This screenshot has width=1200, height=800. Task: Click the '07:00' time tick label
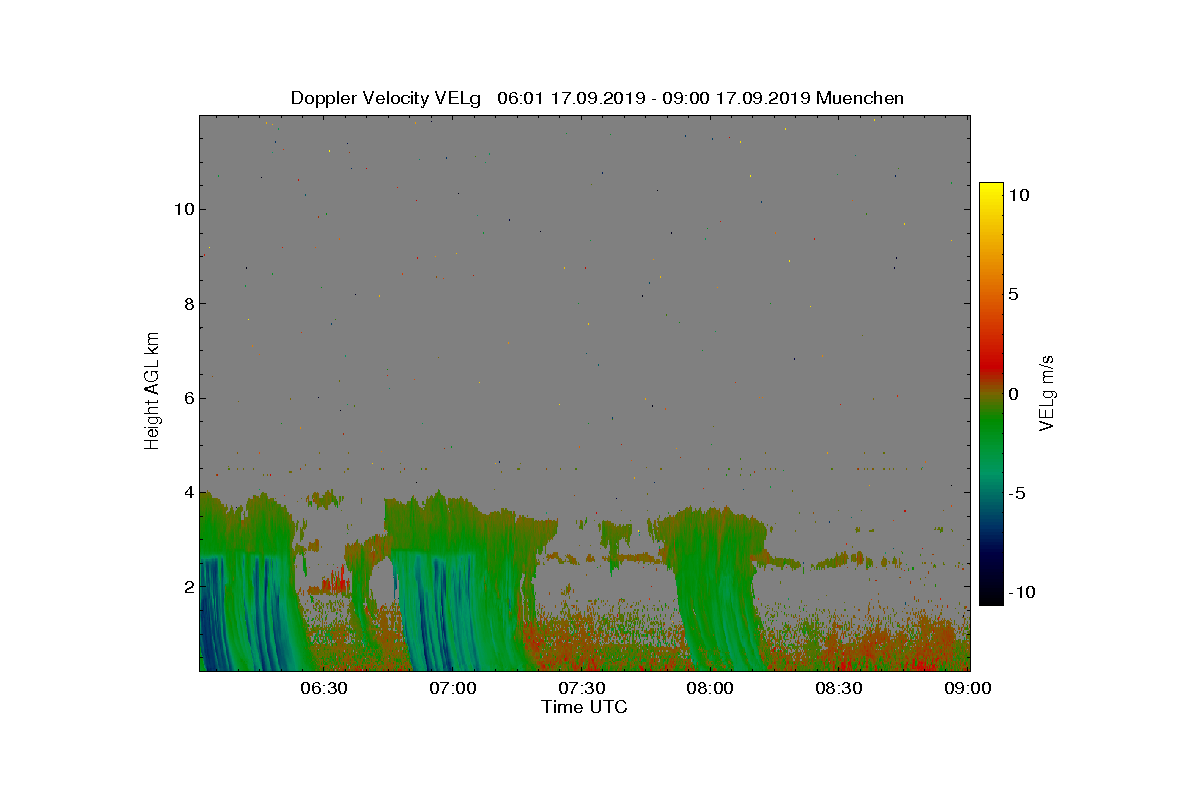(453, 688)
